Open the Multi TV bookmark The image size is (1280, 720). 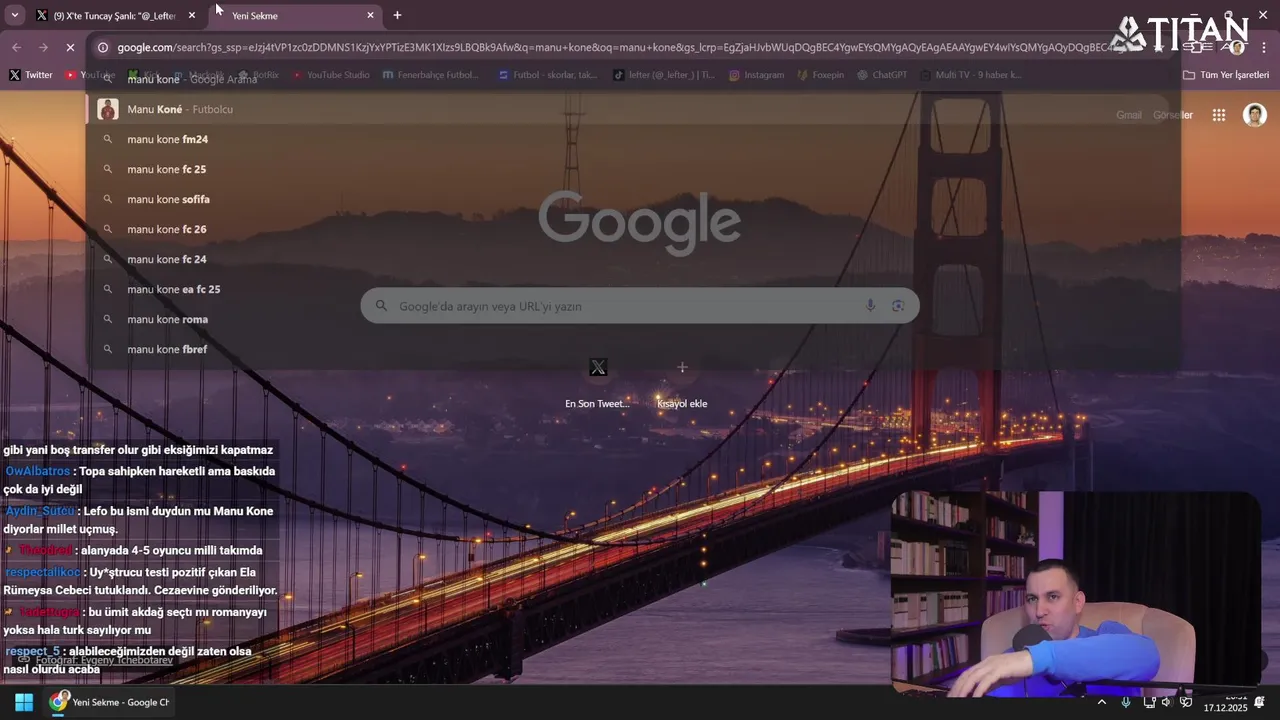pyautogui.click(x=971, y=75)
